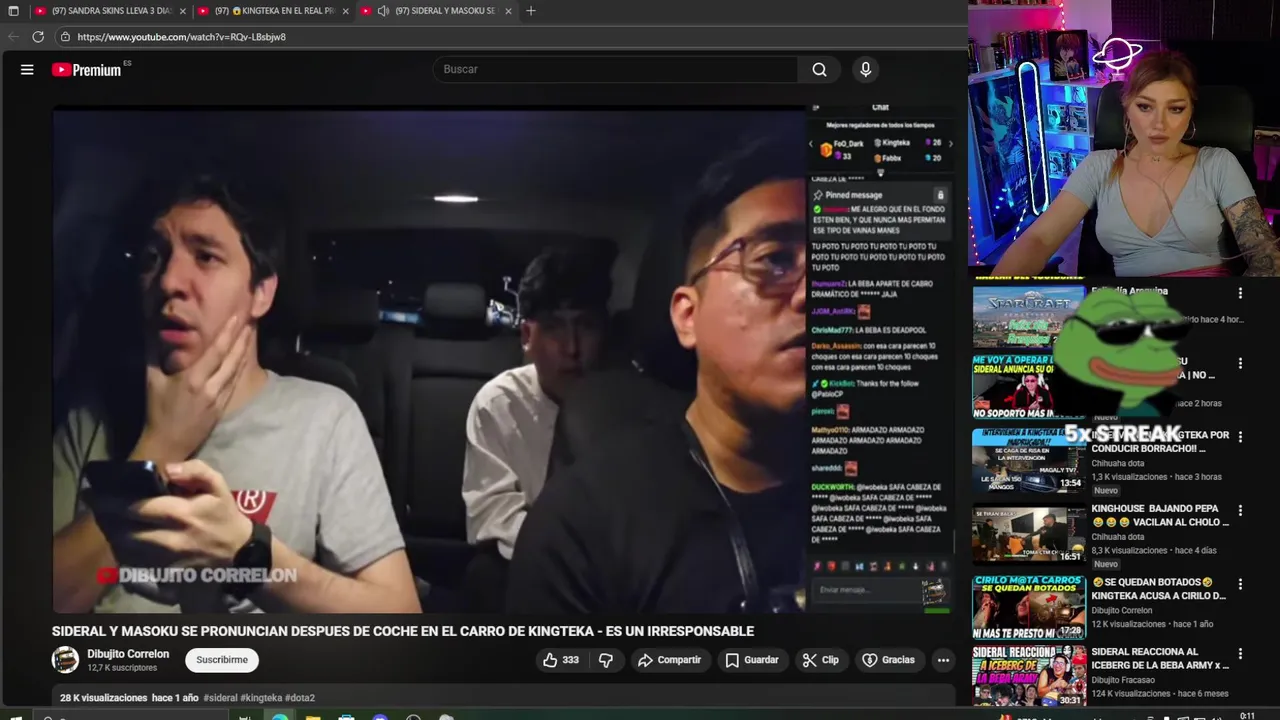The image size is (1280, 720).
Task: Open options for SIDERAL REACCIONA AL ICEBERG video
Action: pyautogui.click(x=1240, y=654)
